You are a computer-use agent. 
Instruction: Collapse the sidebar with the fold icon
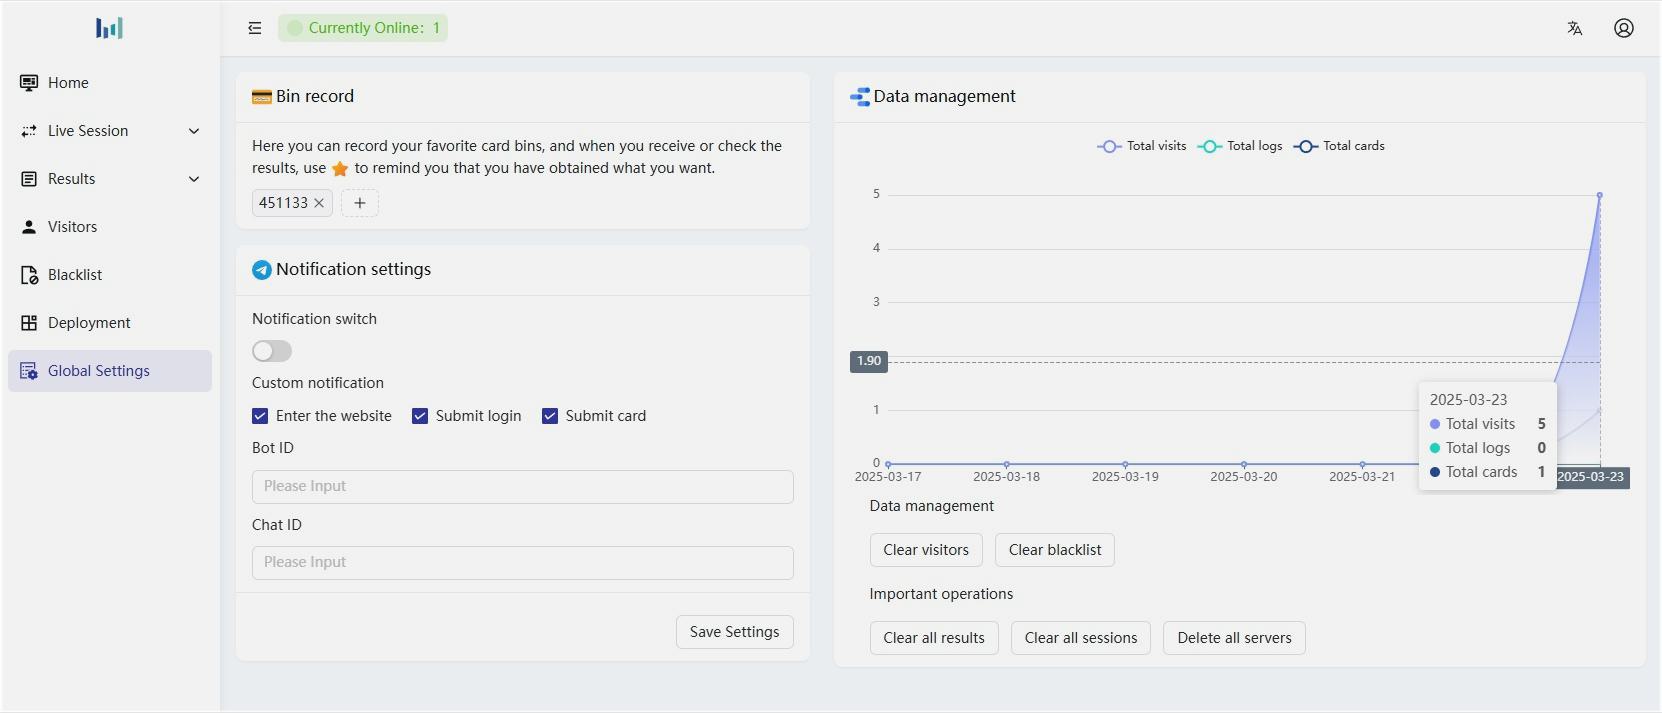(255, 28)
